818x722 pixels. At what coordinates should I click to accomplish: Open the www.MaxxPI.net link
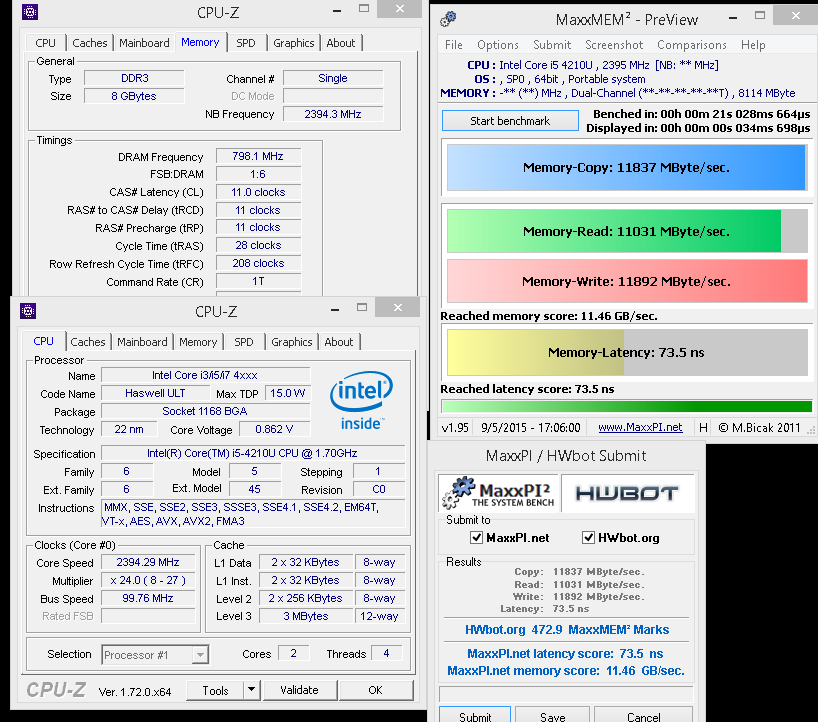(640, 427)
